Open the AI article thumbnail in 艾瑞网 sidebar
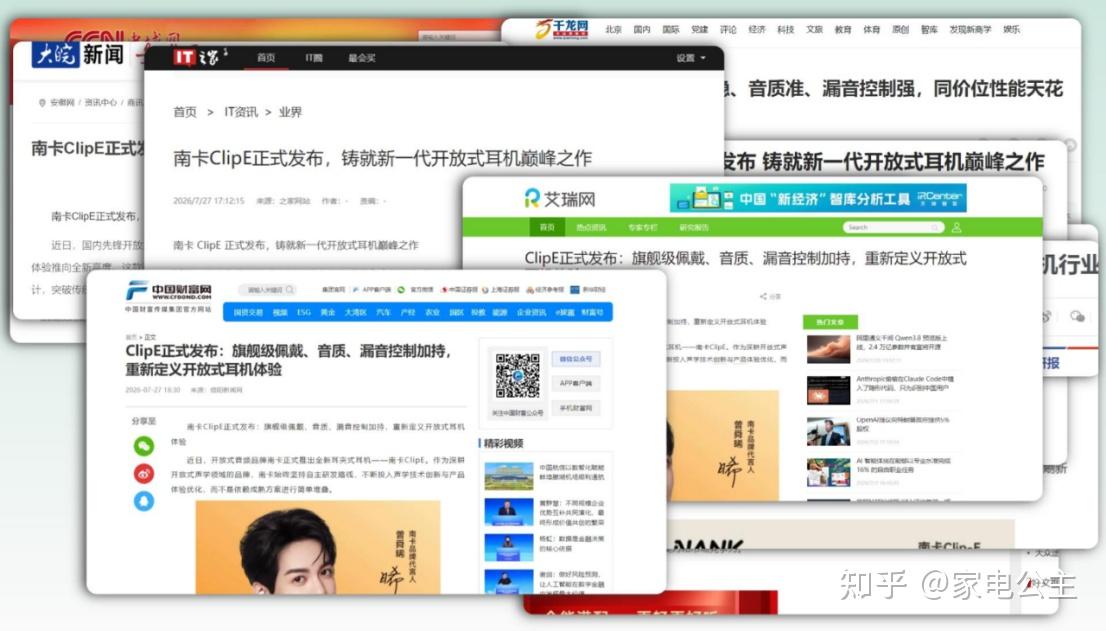 [828, 472]
